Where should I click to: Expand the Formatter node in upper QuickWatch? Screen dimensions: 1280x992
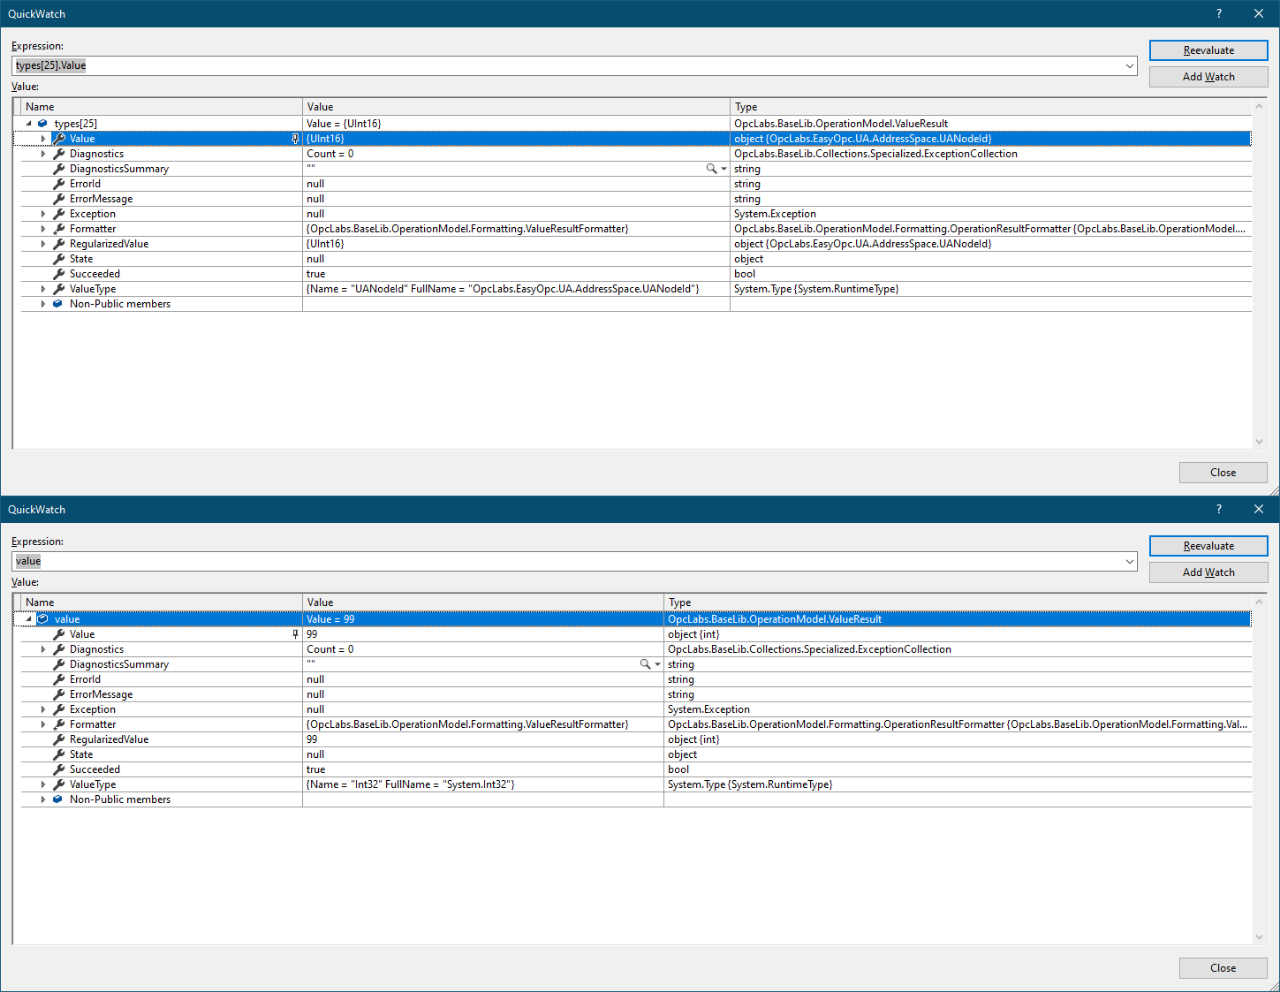pos(43,229)
